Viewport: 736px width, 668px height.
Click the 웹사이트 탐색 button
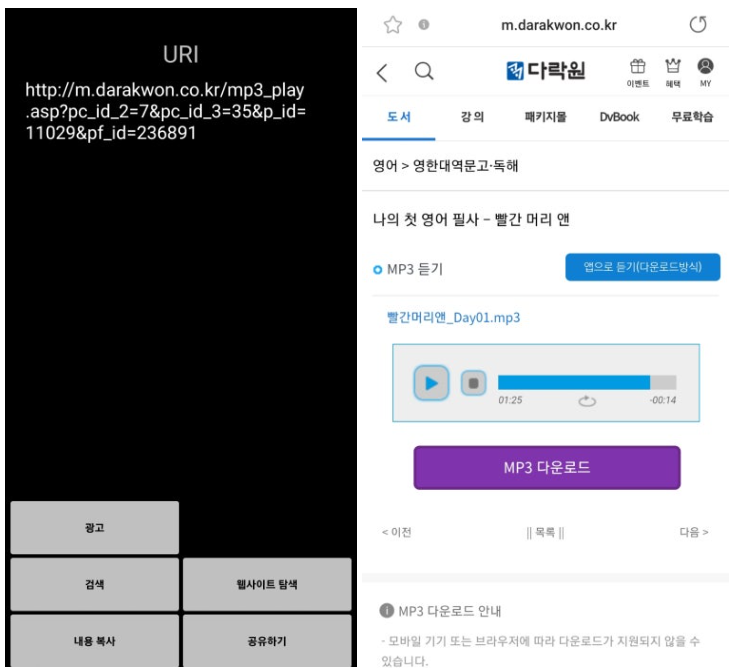267,584
